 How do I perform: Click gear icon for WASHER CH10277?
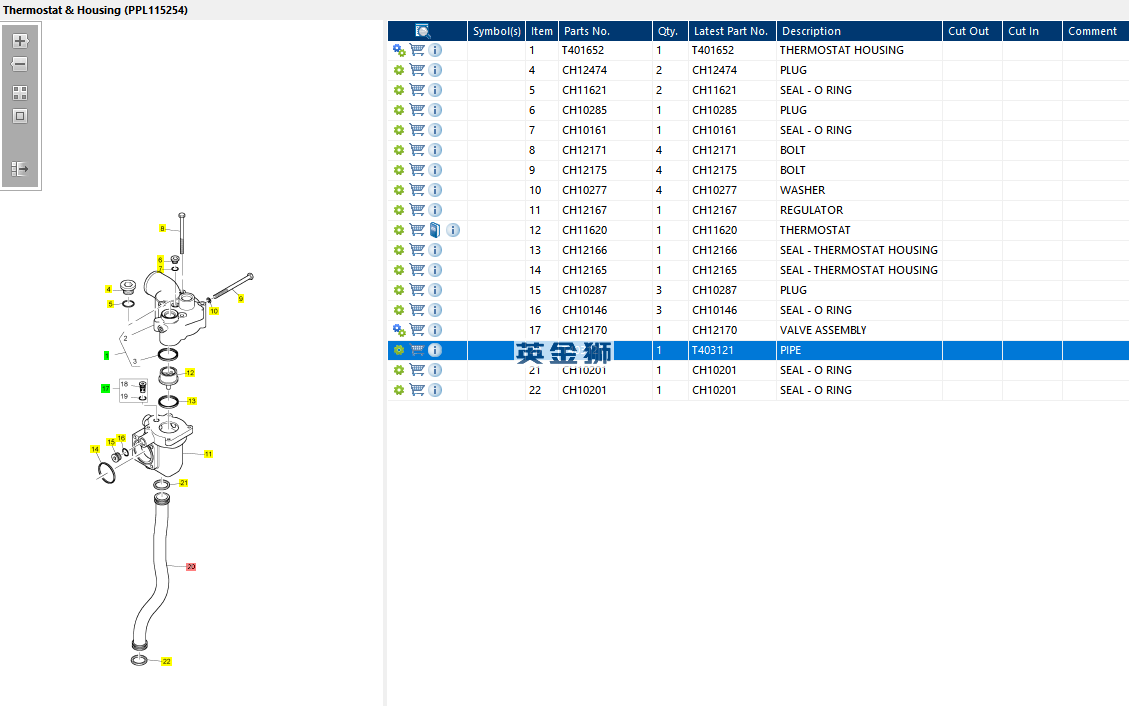point(399,190)
